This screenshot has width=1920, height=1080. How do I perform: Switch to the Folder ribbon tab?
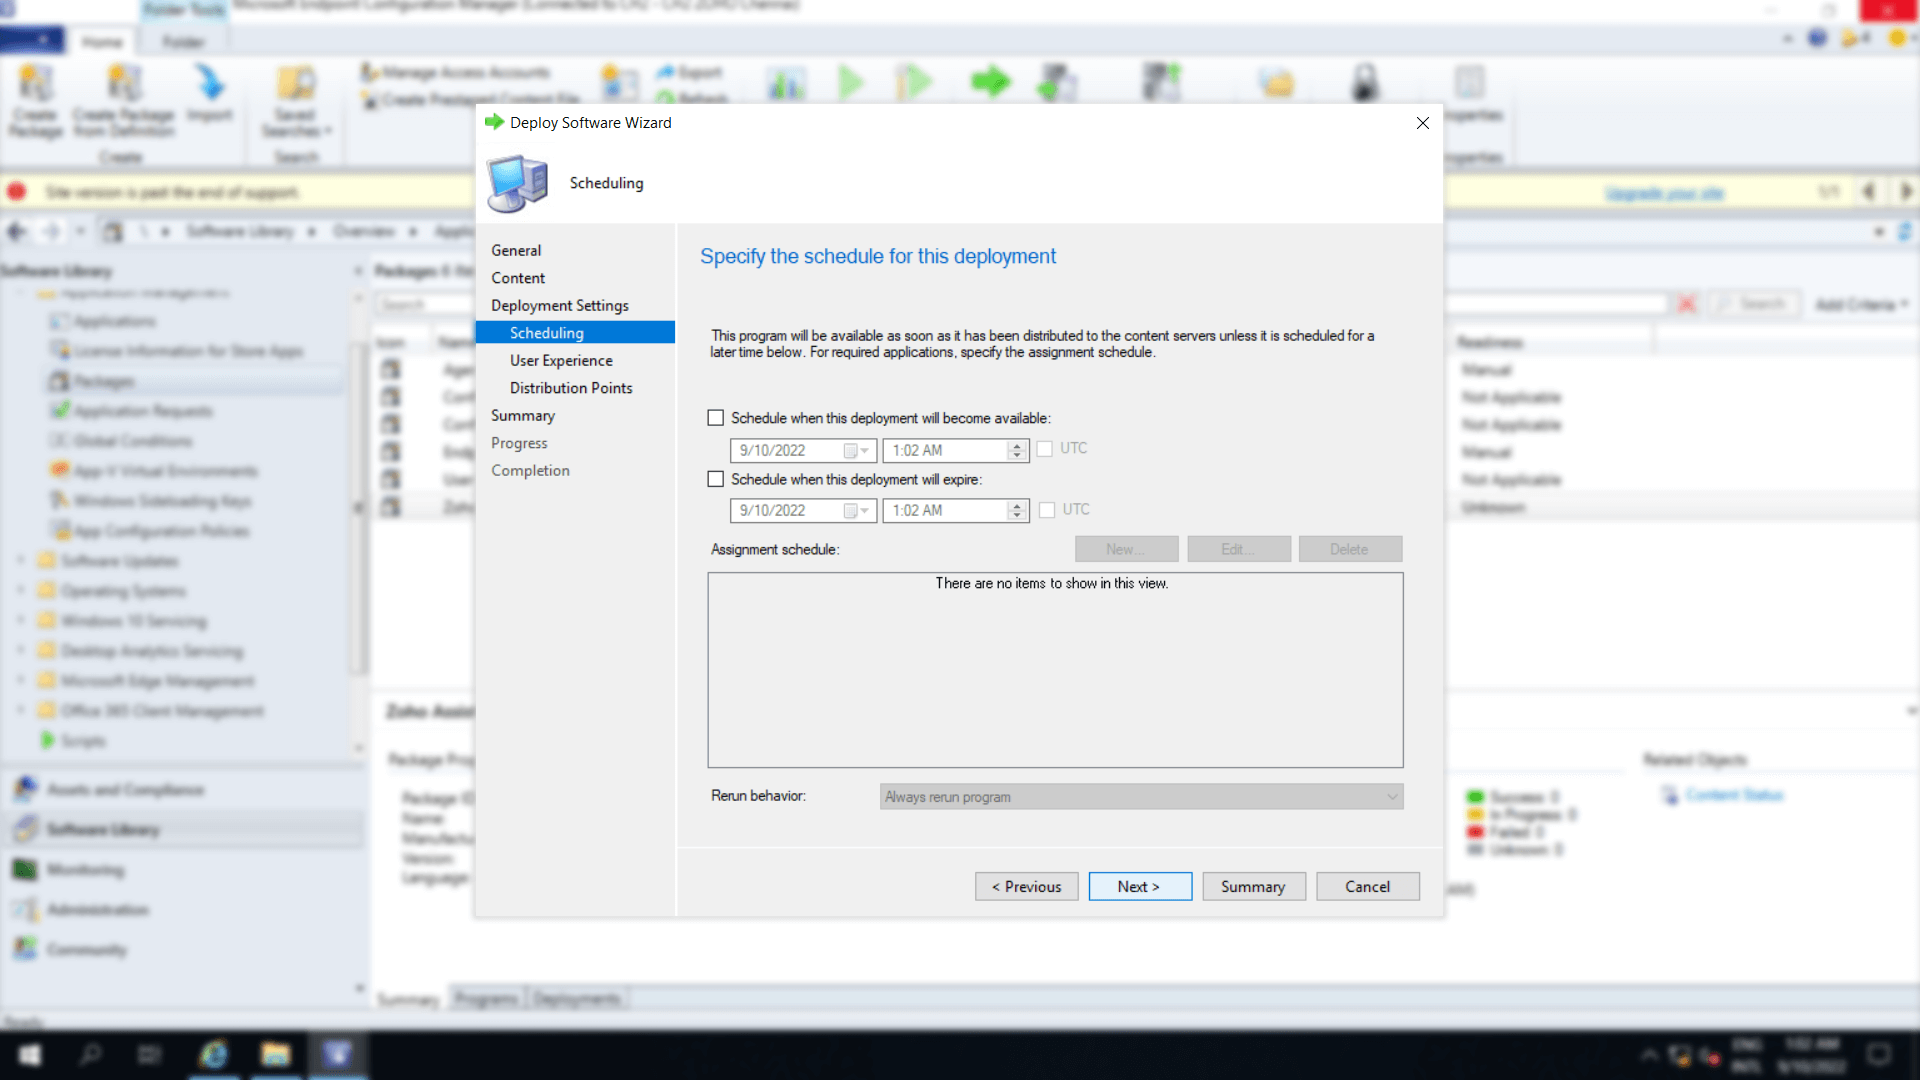183,41
